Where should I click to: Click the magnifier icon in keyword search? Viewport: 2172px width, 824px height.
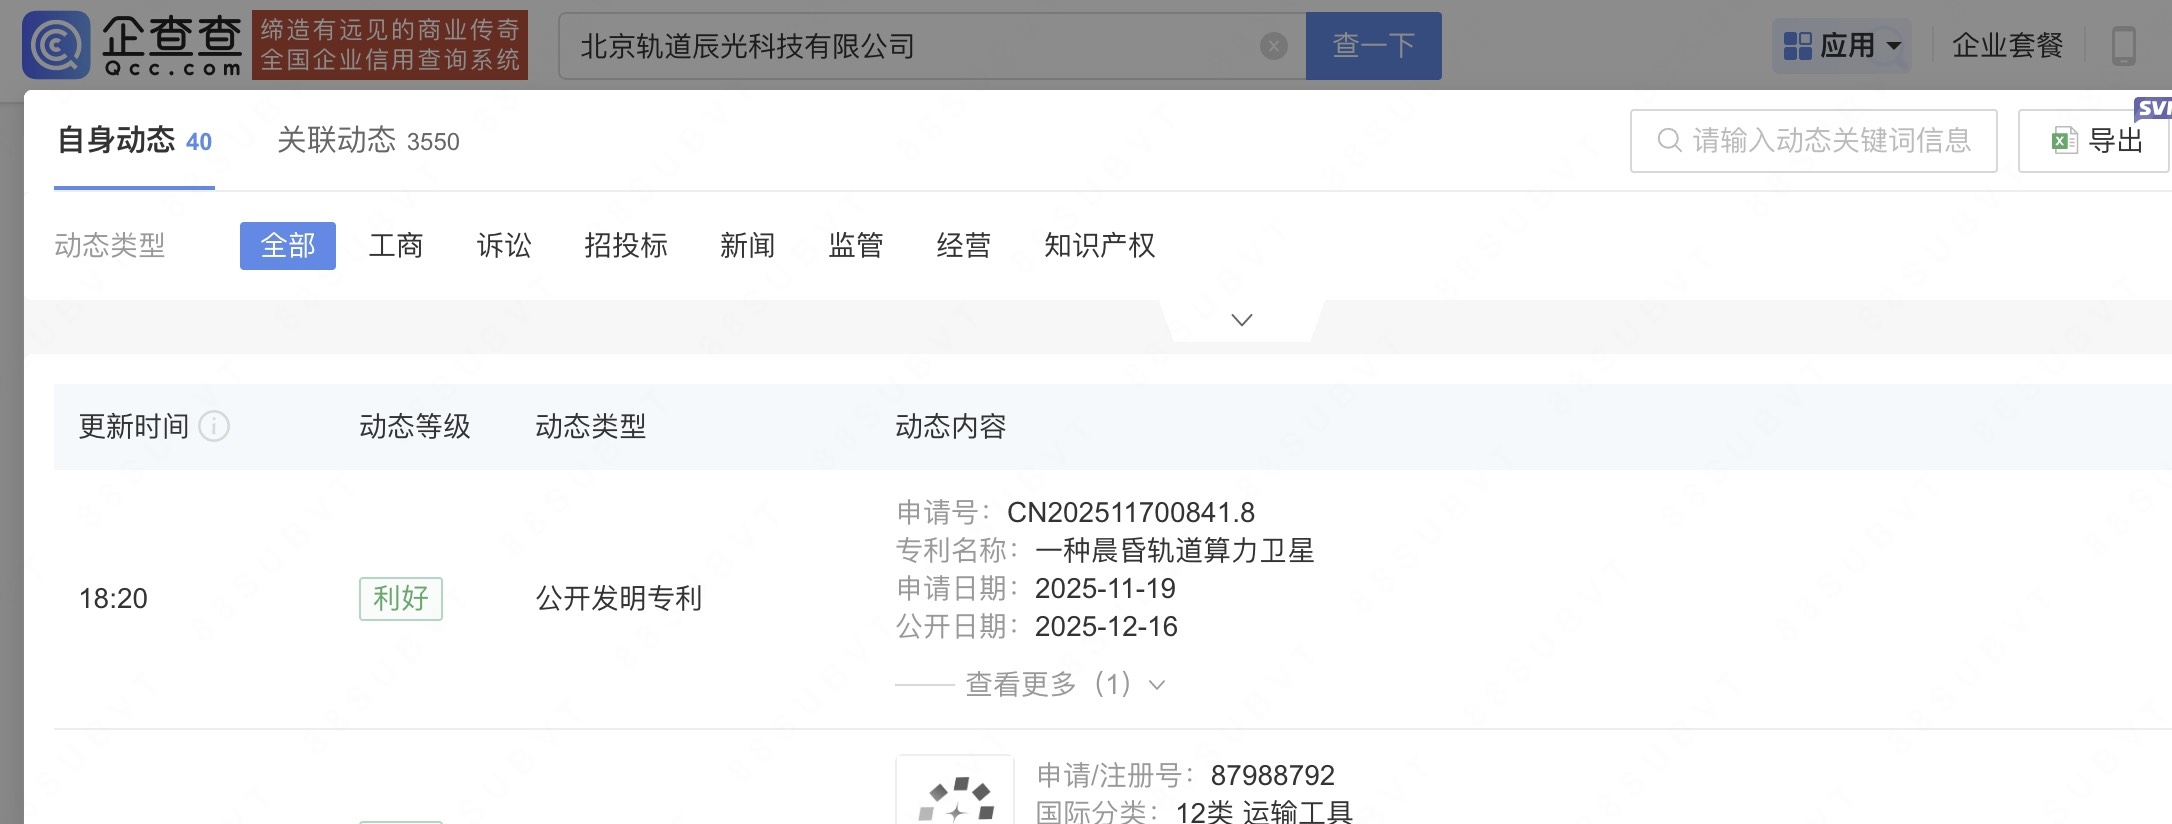tap(1669, 141)
